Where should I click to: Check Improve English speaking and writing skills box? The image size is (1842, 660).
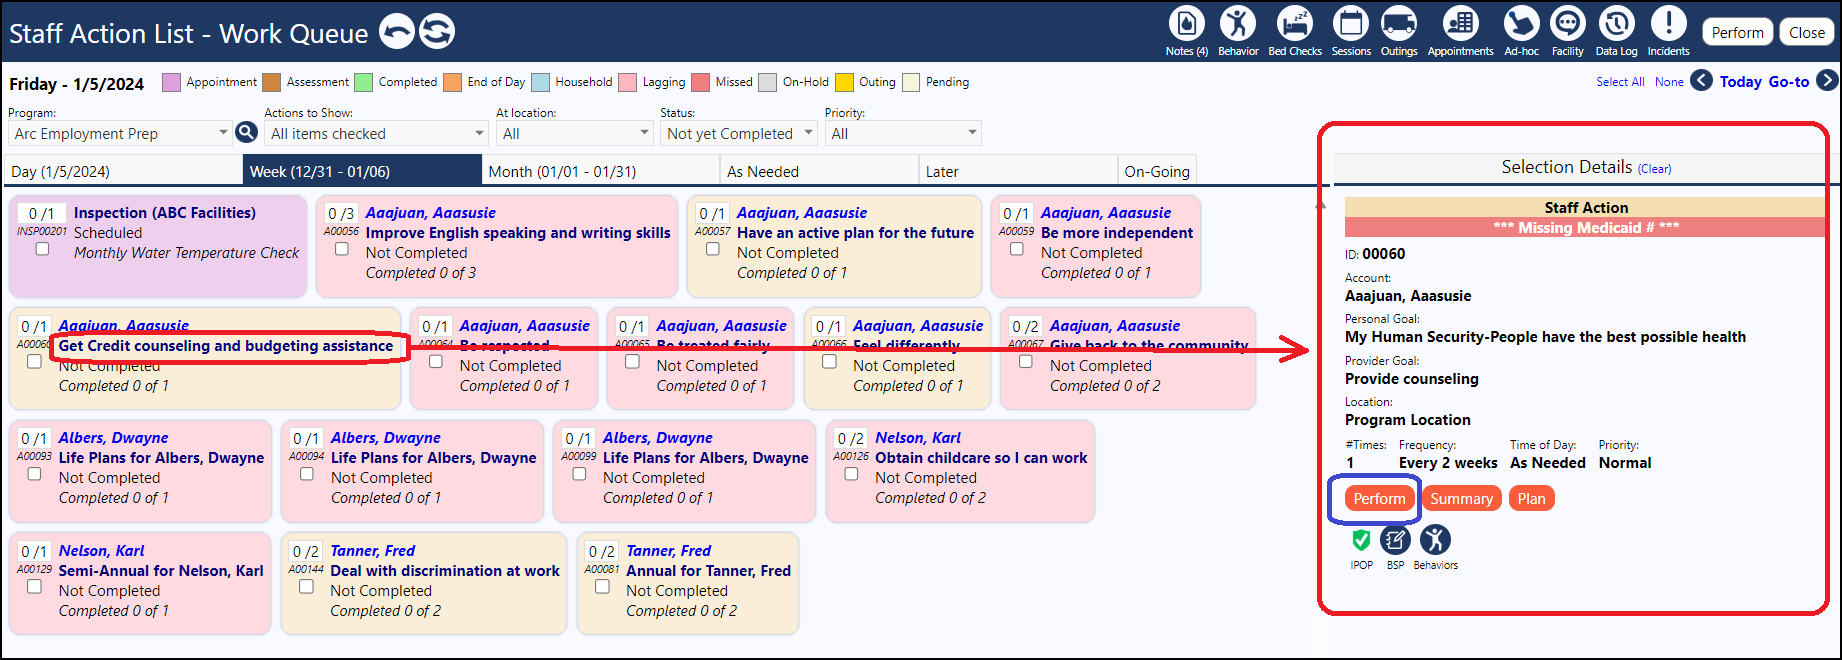tap(341, 249)
